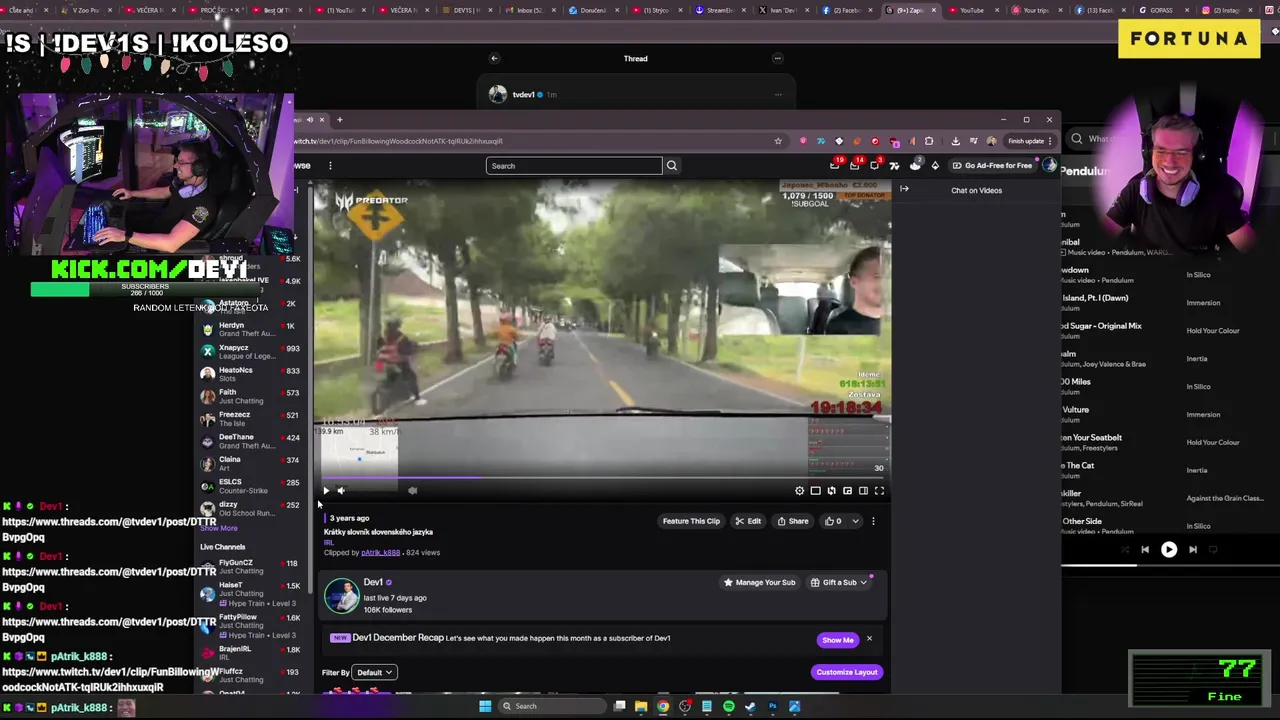1280x720 pixels.
Task: Open clip more options three dots
Action: point(873,521)
